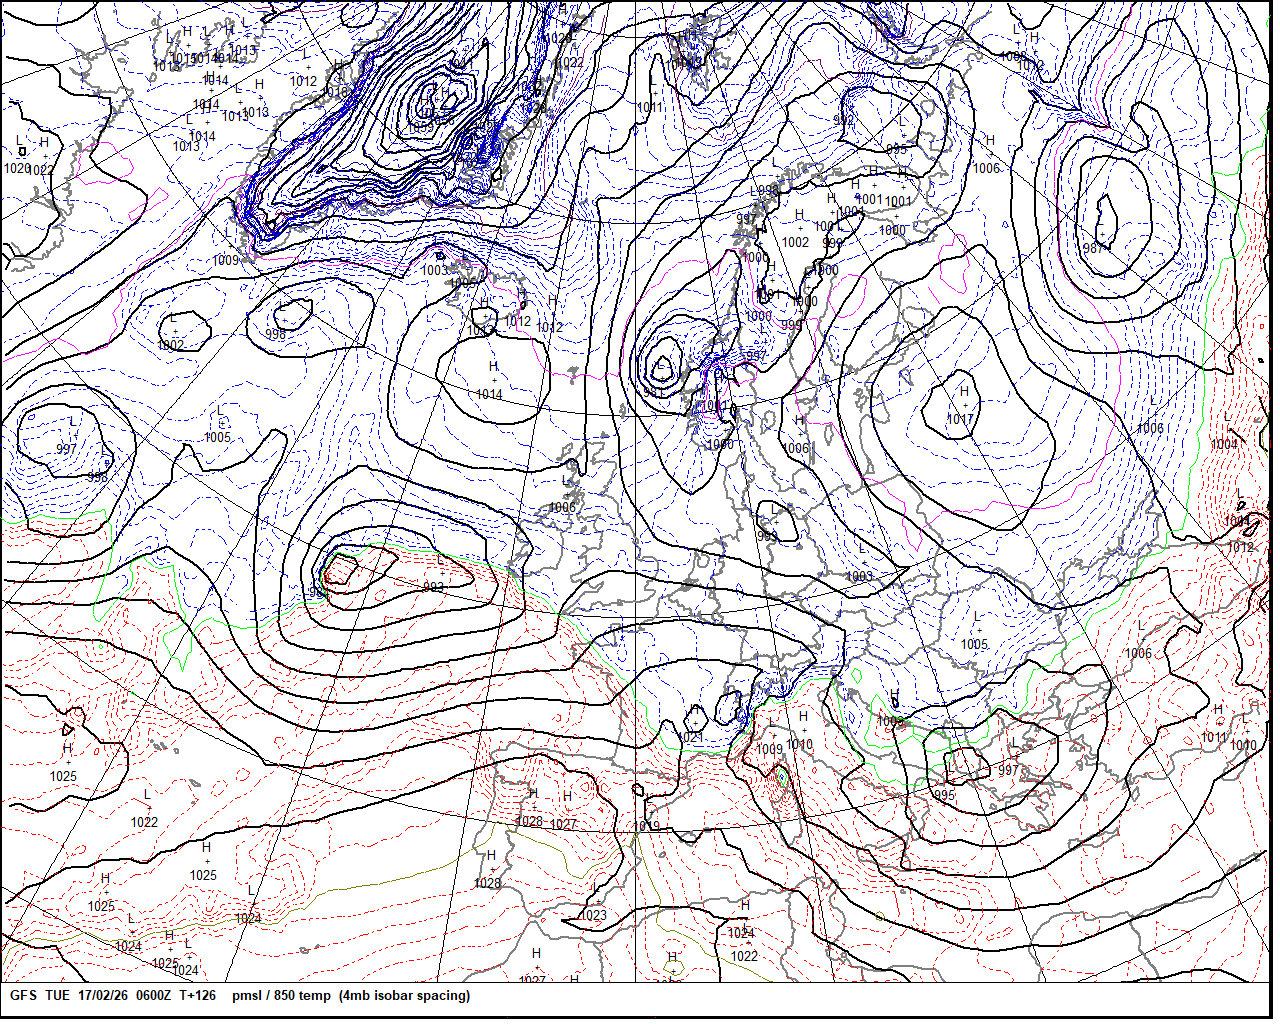This screenshot has height=1024, width=1280.
Task: Click the 993 low southwest of Ireland
Action: 433,587
